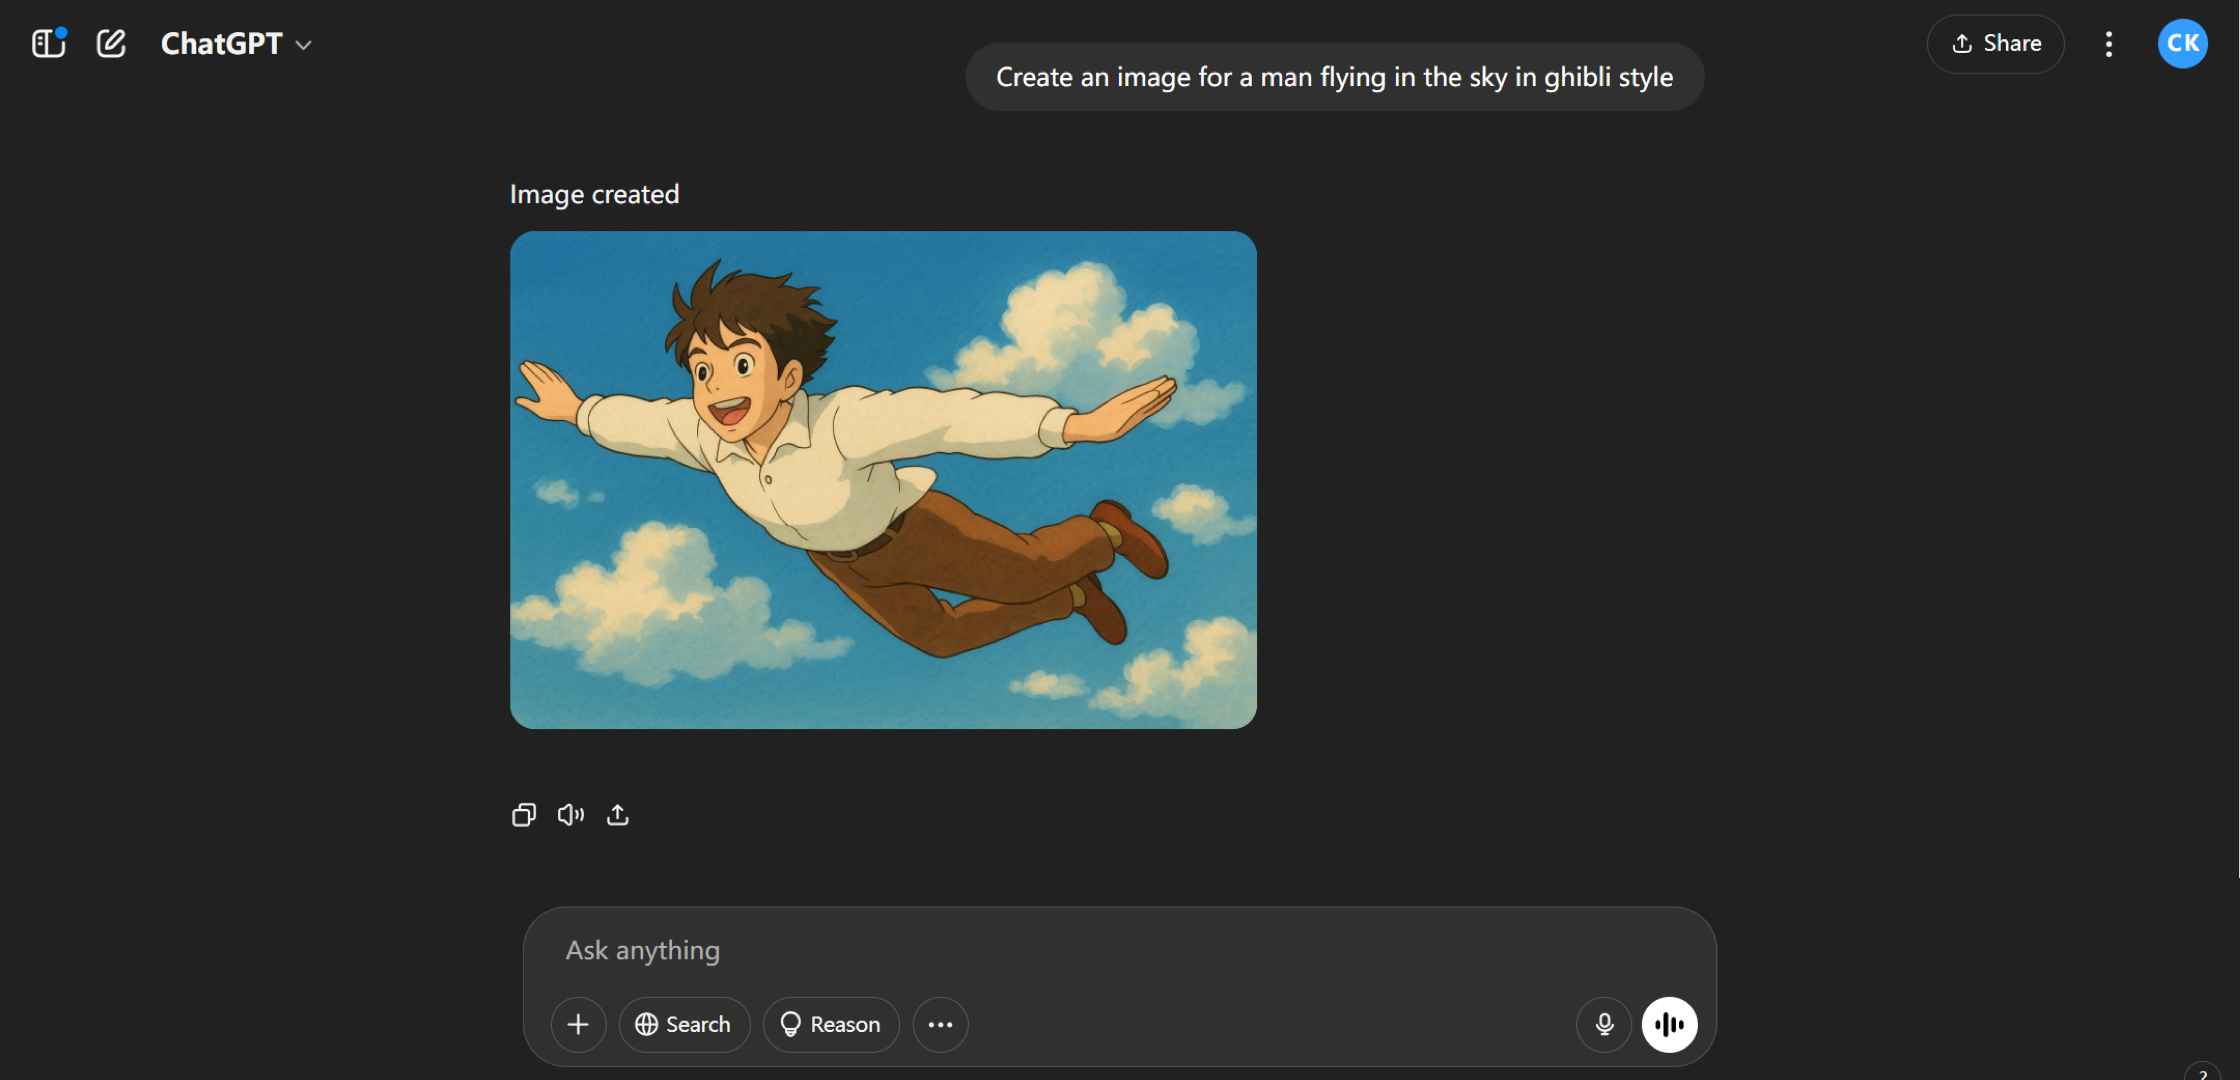The width and height of the screenshot is (2240, 1080).
Task: Click the Share button at top
Action: (1996, 44)
